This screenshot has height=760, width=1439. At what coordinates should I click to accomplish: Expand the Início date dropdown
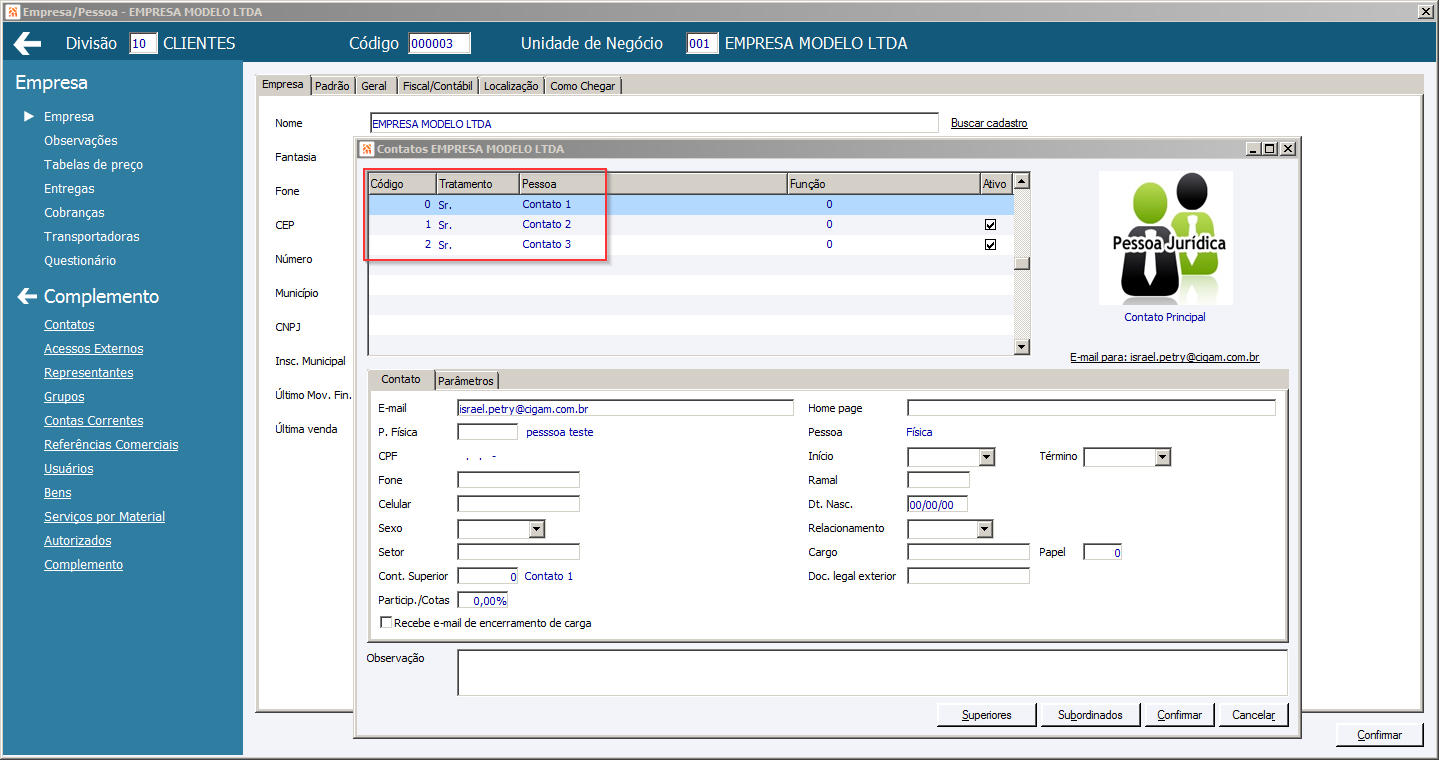987,457
